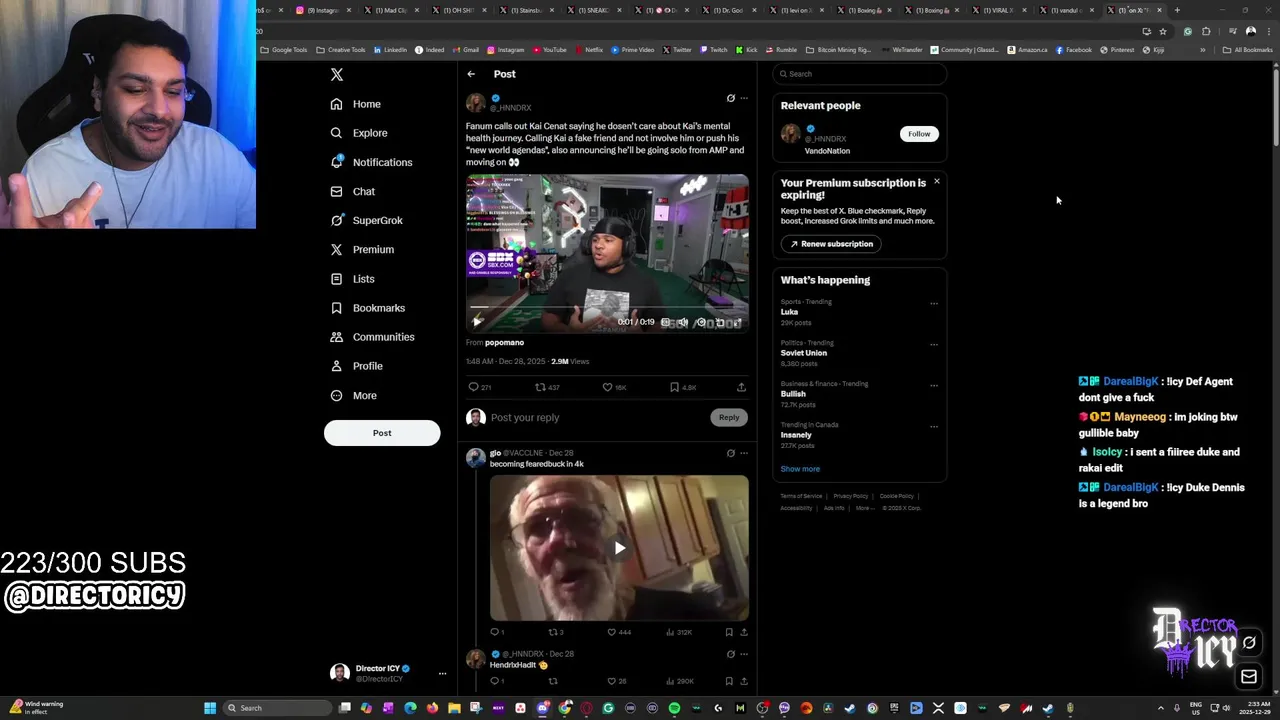Open Notifications in X sidebar

371,162
